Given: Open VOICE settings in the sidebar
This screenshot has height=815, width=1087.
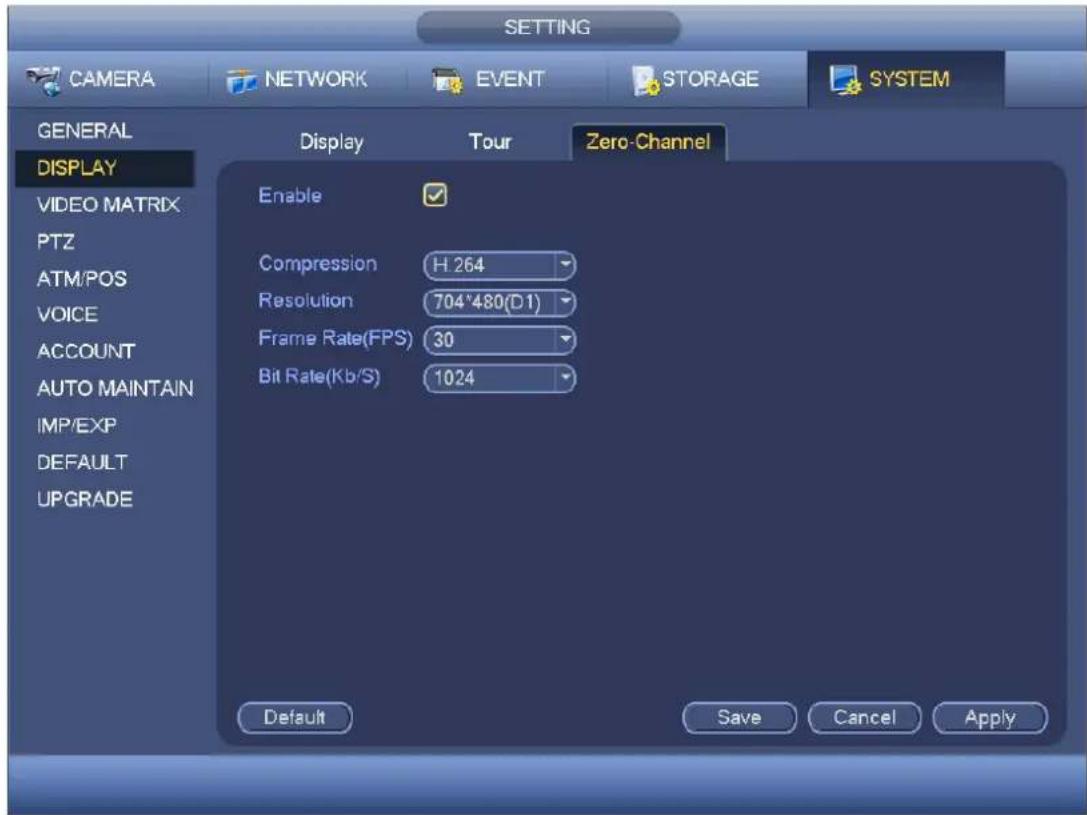Looking at the screenshot, I should click(x=67, y=315).
